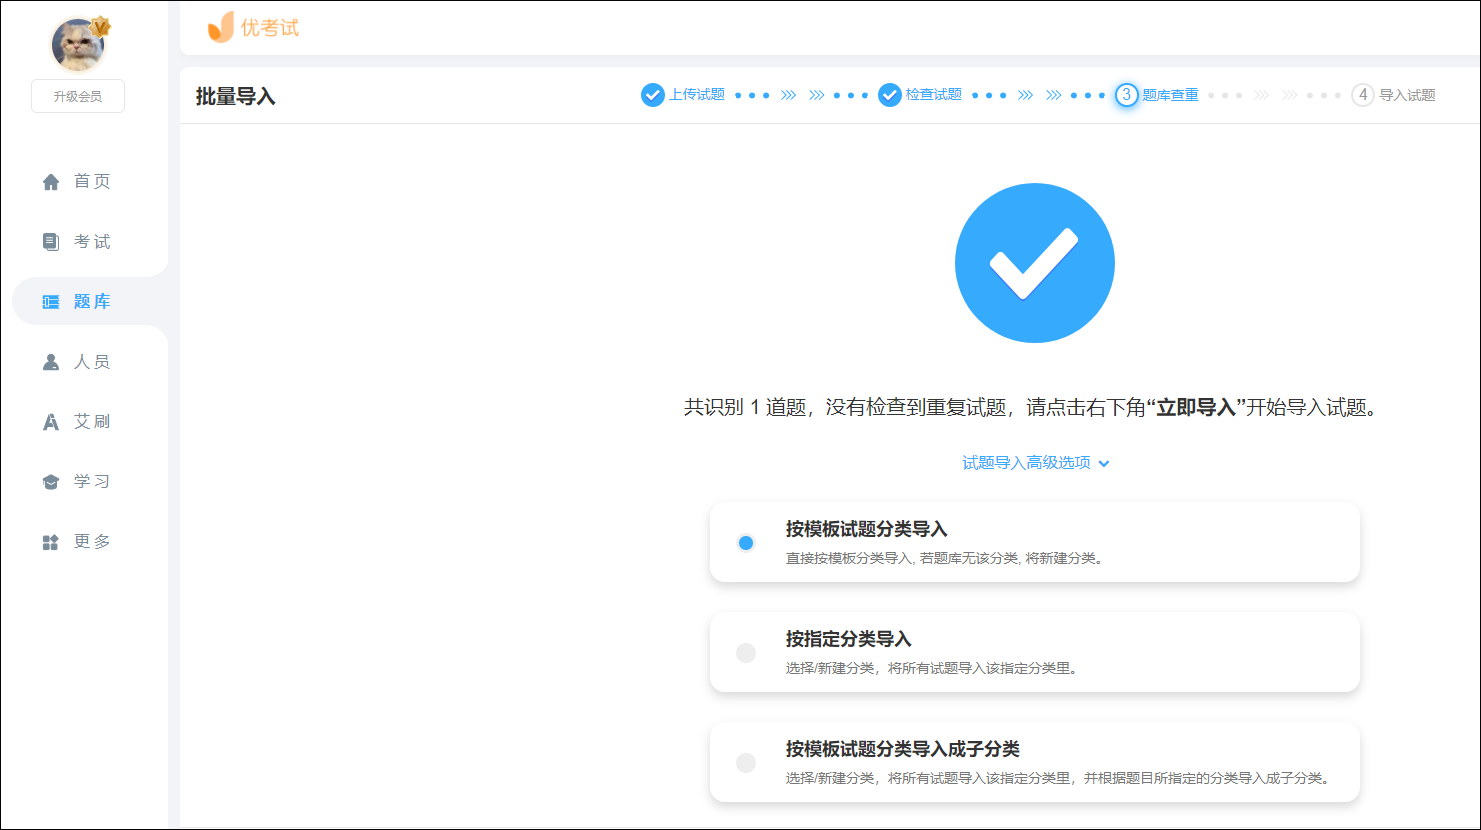Open the 学习 graduation cap icon

coord(51,482)
